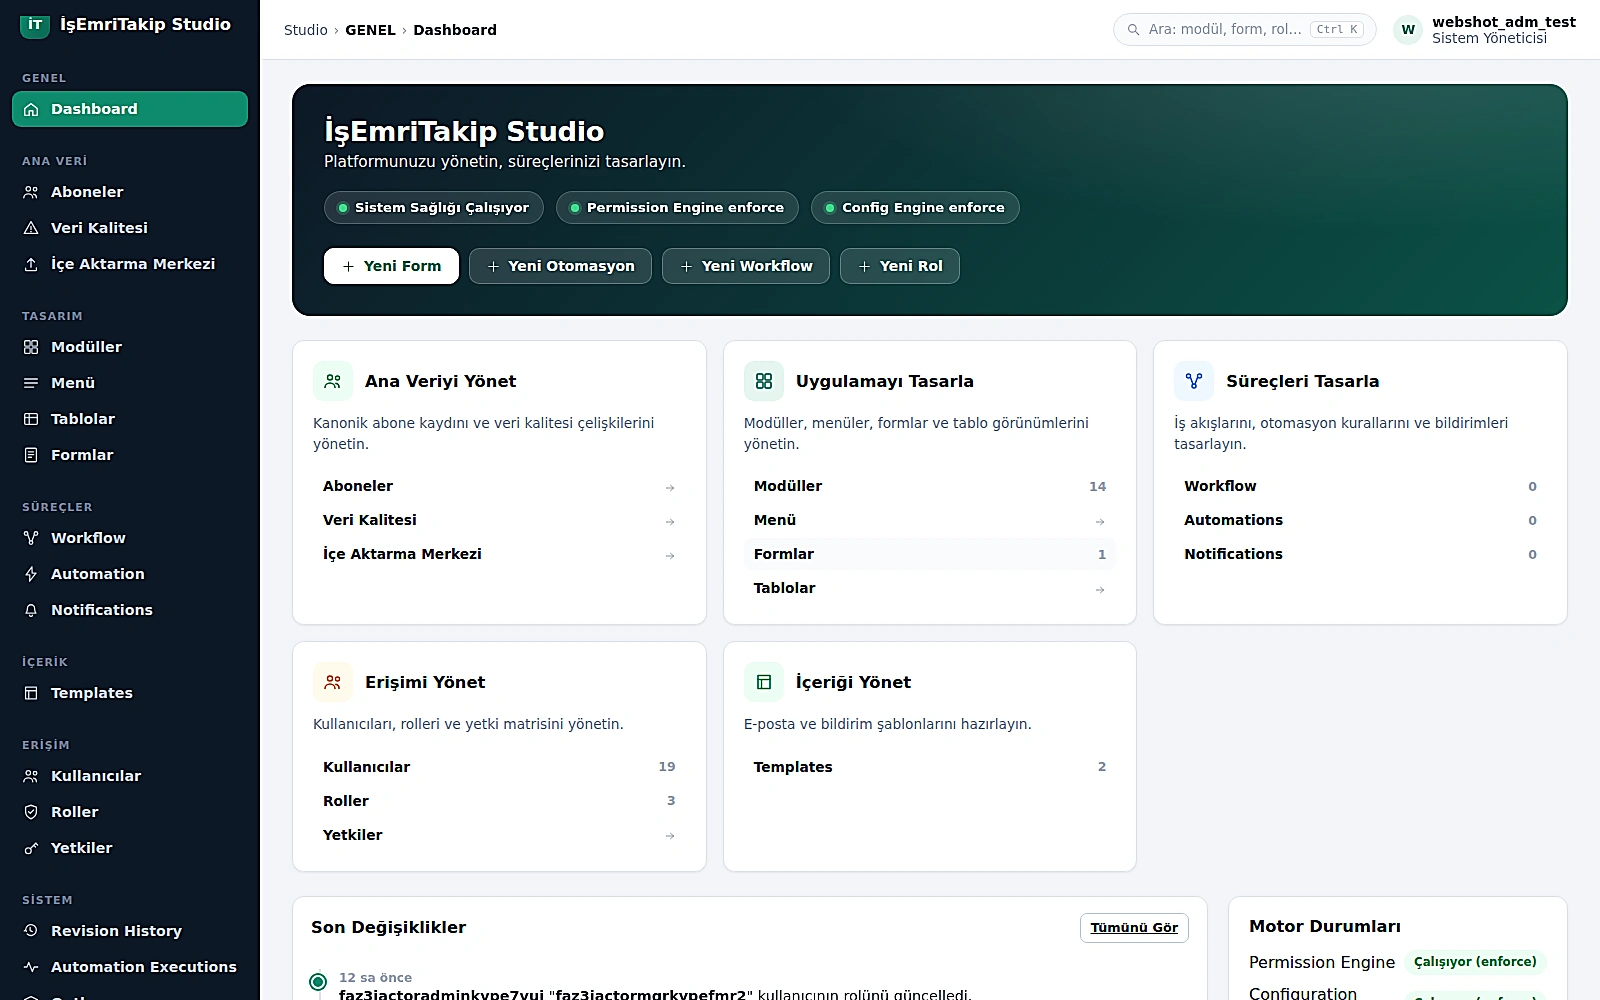Click the Roller shield icon in sidebar
Screen dimensions: 1600x1000
[x=31, y=812]
